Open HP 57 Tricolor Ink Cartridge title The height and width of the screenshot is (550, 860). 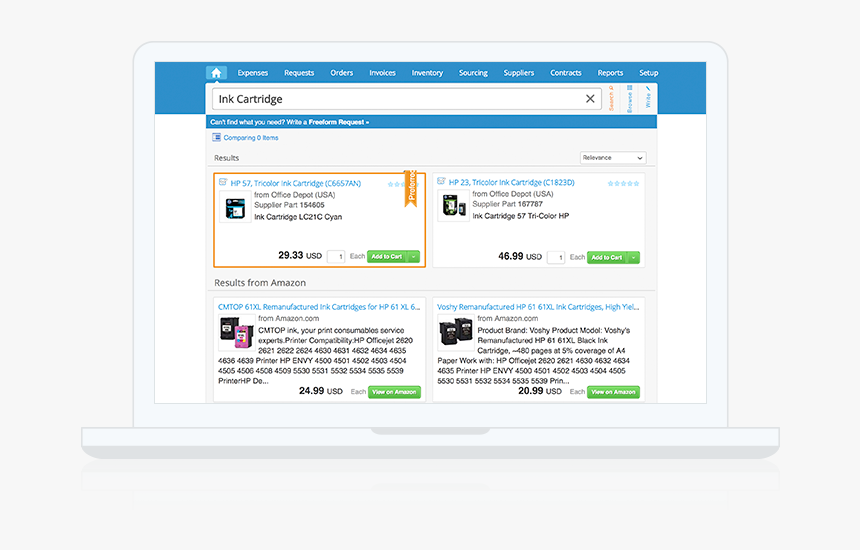[x=296, y=183]
